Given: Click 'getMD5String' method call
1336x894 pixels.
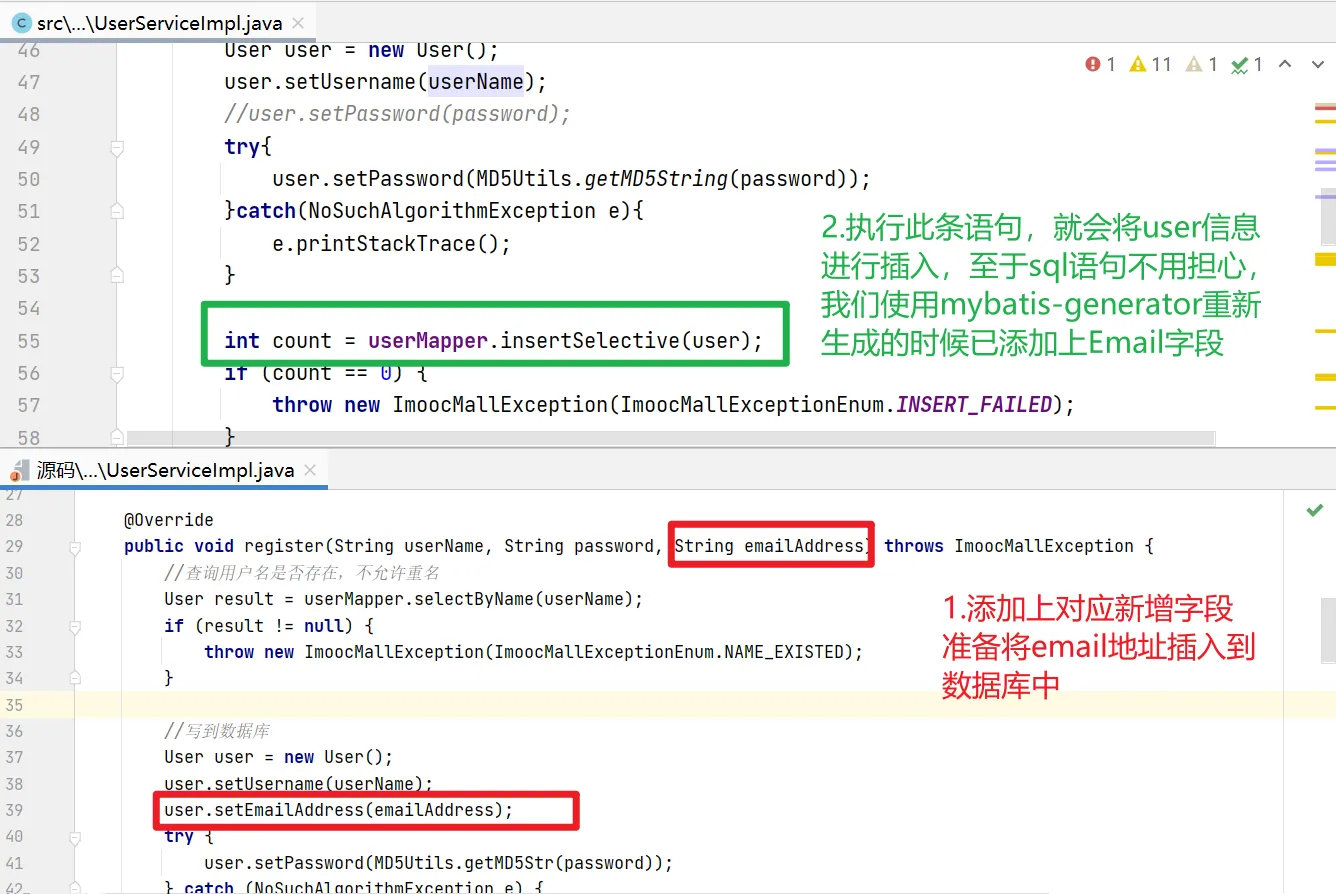Looking at the screenshot, I should point(654,179).
